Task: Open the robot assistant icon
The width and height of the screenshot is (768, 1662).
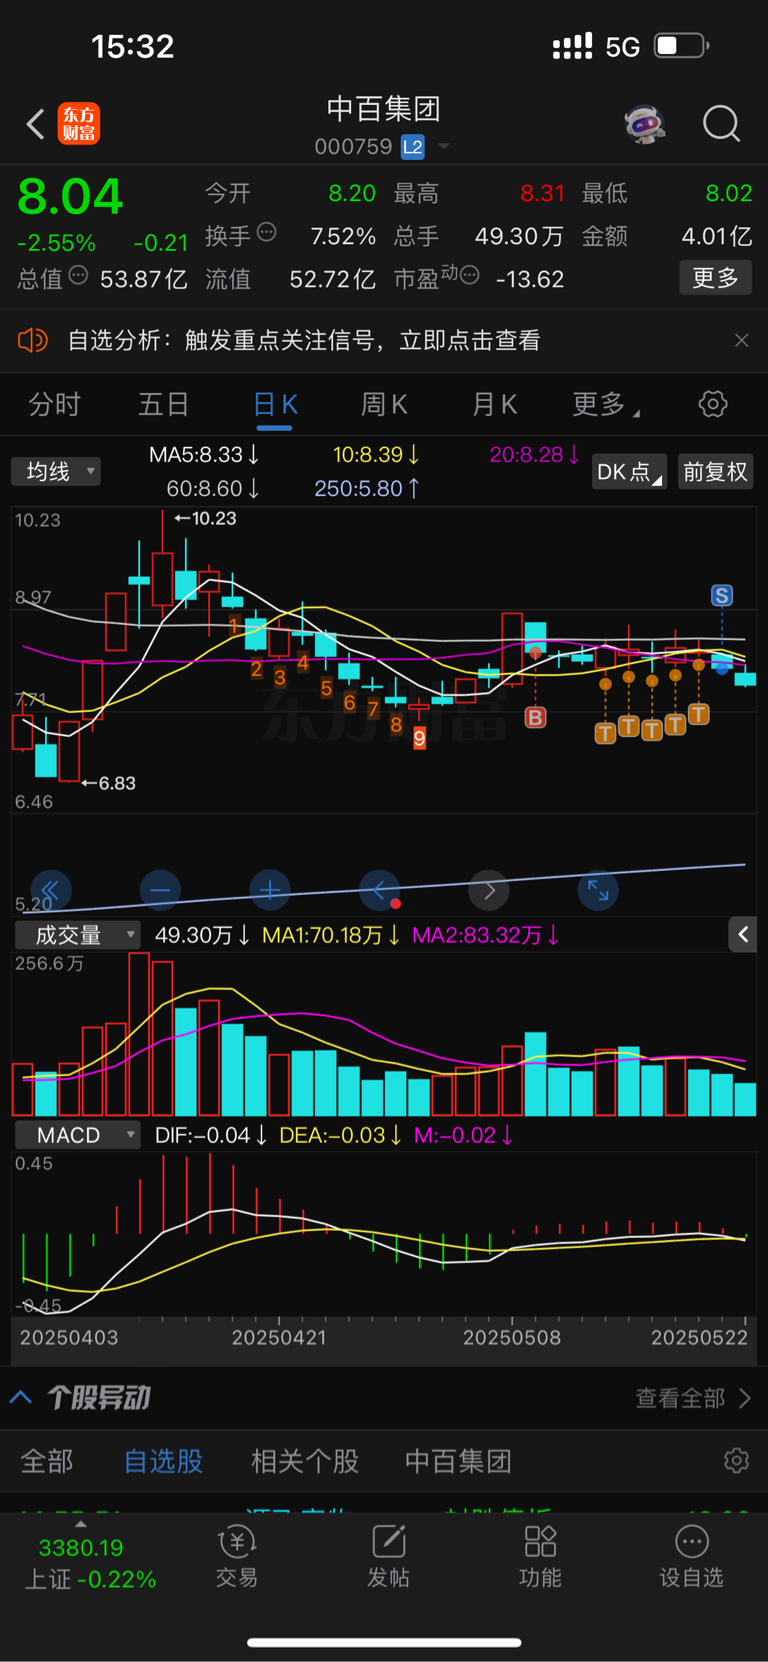Action: point(645,124)
